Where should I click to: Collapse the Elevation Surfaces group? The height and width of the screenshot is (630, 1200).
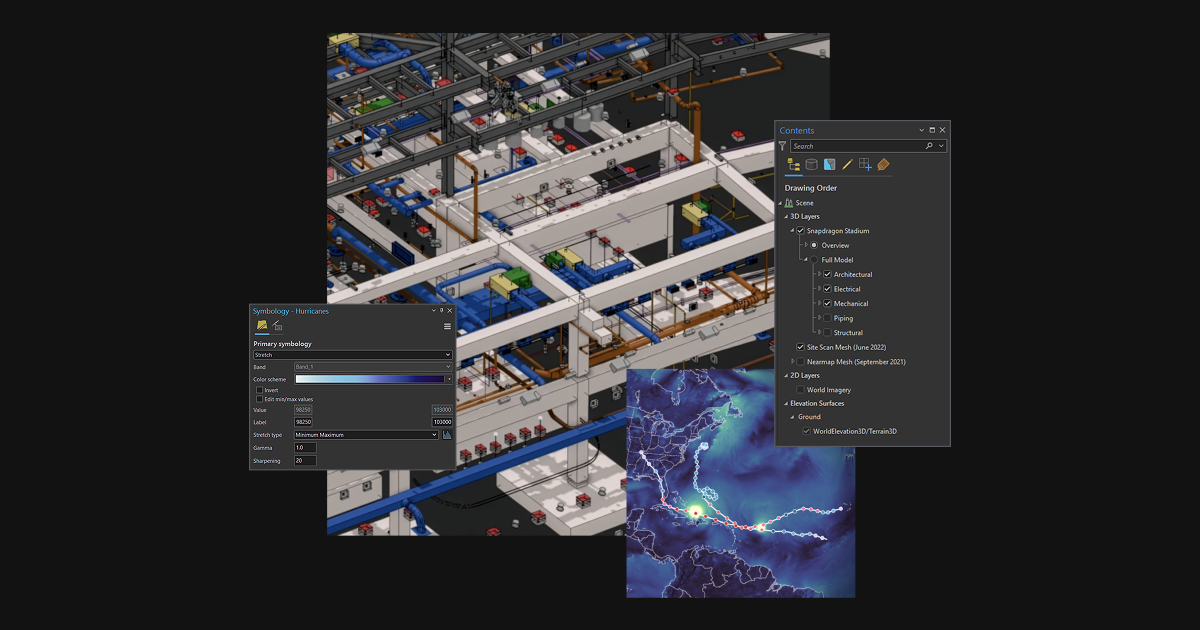786,402
